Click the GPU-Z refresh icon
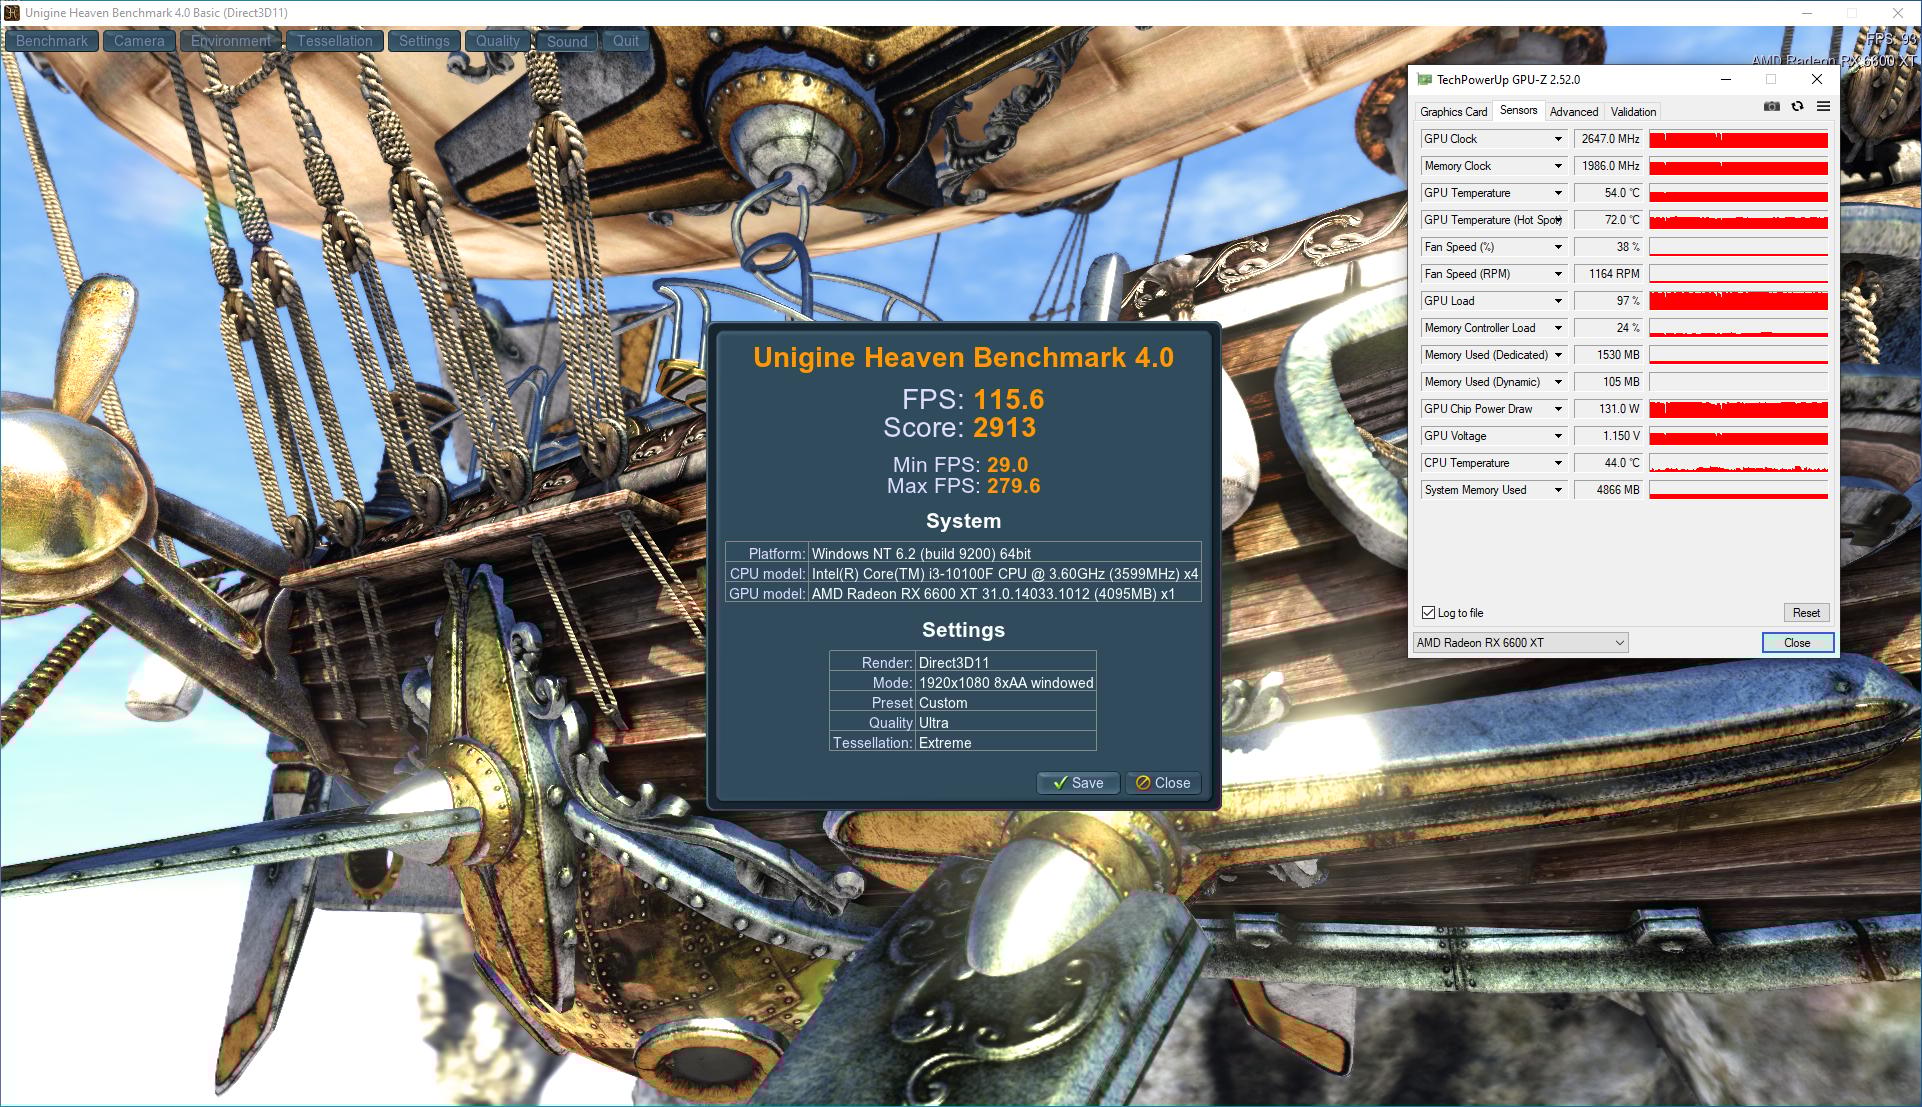Image resolution: width=1922 pixels, height=1107 pixels. click(1797, 106)
